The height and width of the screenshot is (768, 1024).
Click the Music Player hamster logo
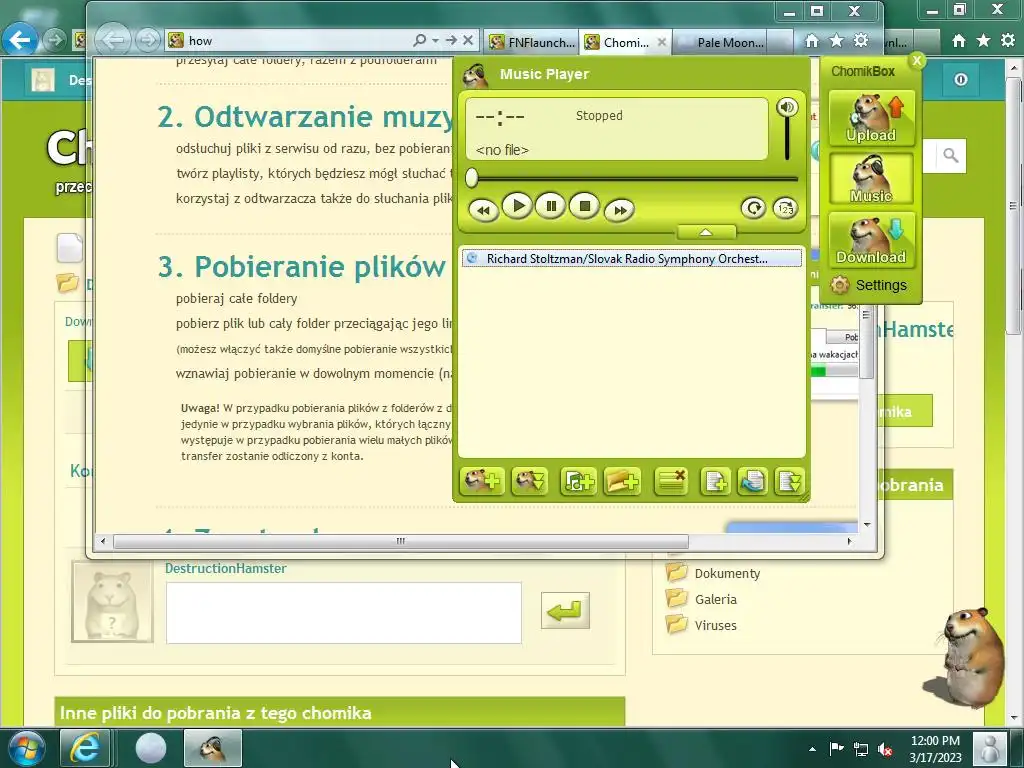(476, 76)
